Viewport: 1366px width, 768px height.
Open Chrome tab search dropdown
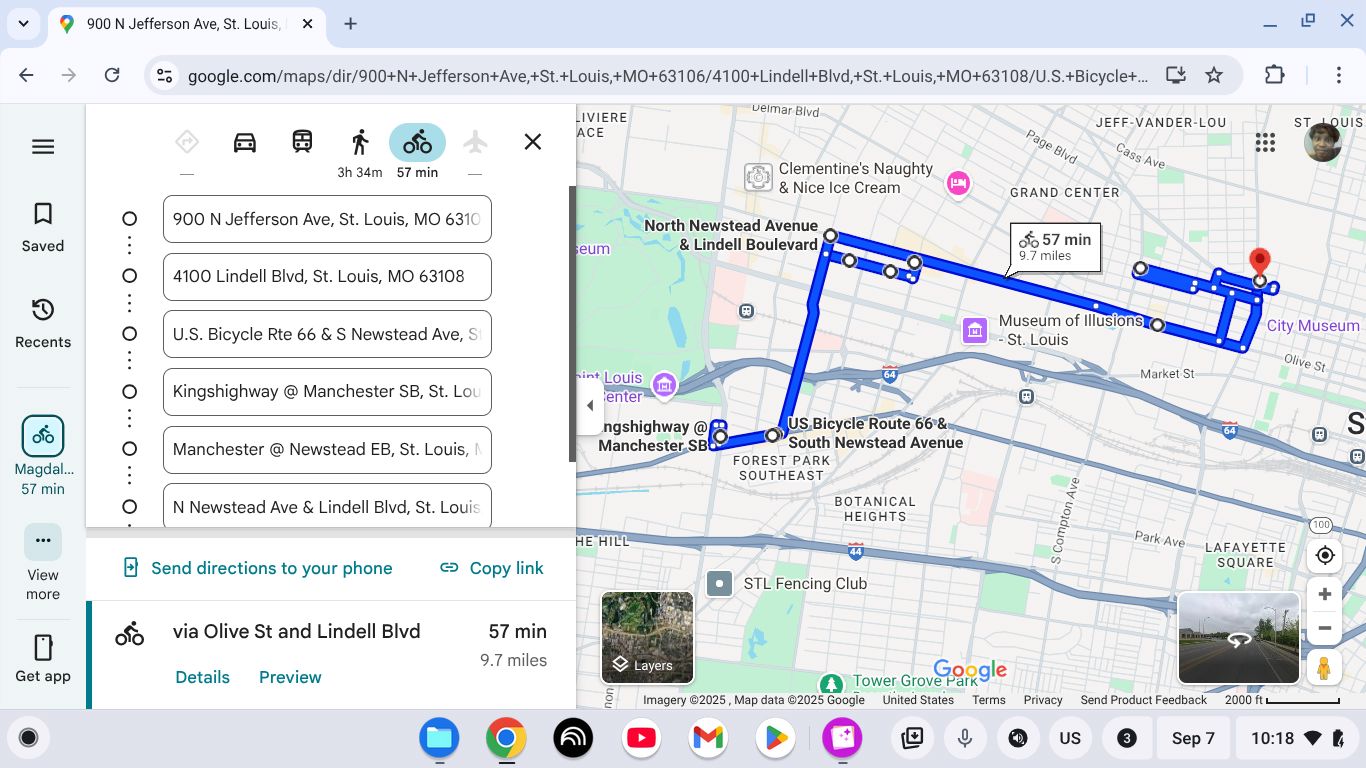click(x=23, y=24)
